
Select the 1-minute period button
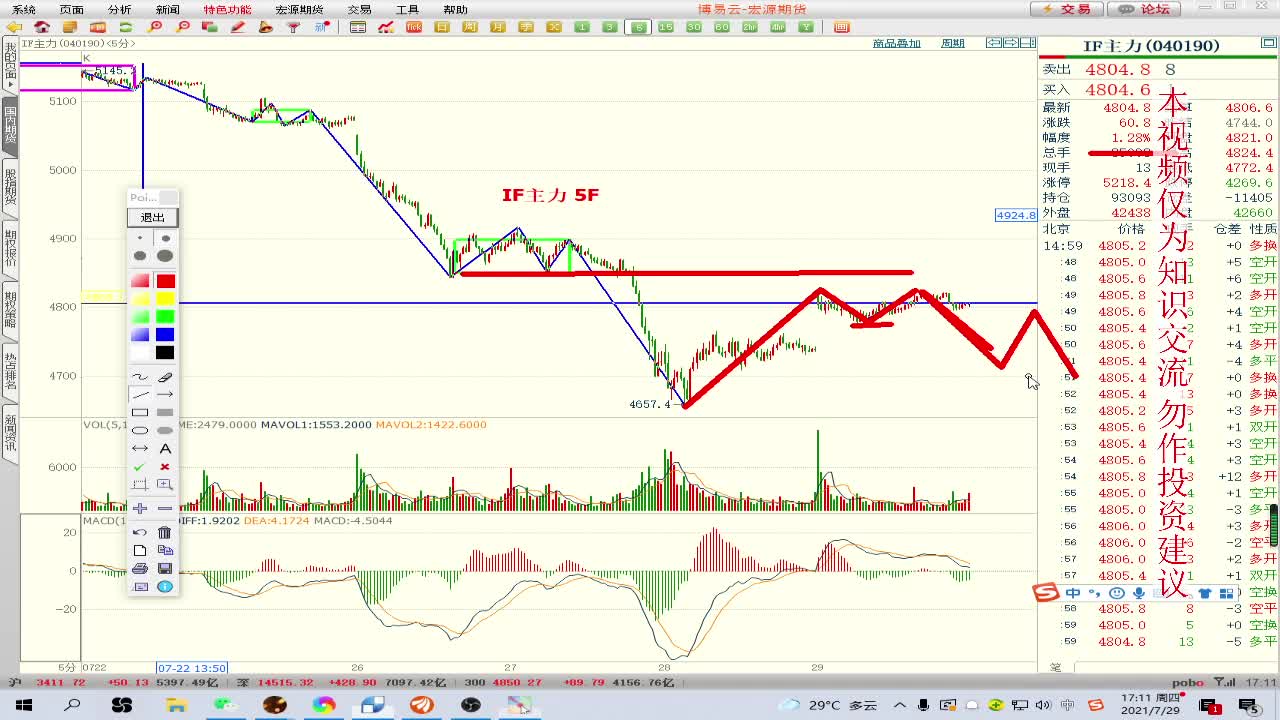point(582,27)
